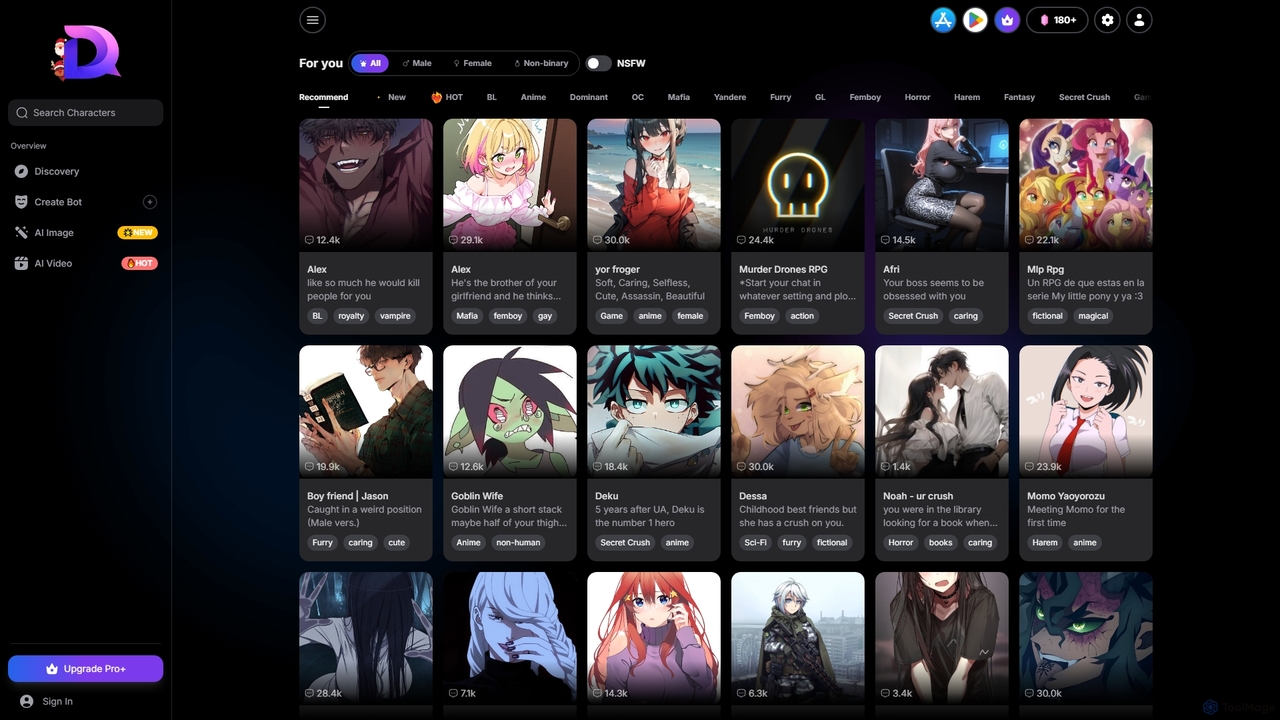The height and width of the screenshot is (720, 1280).
Task: Select the Female gender filter
Action: [472, 63]
